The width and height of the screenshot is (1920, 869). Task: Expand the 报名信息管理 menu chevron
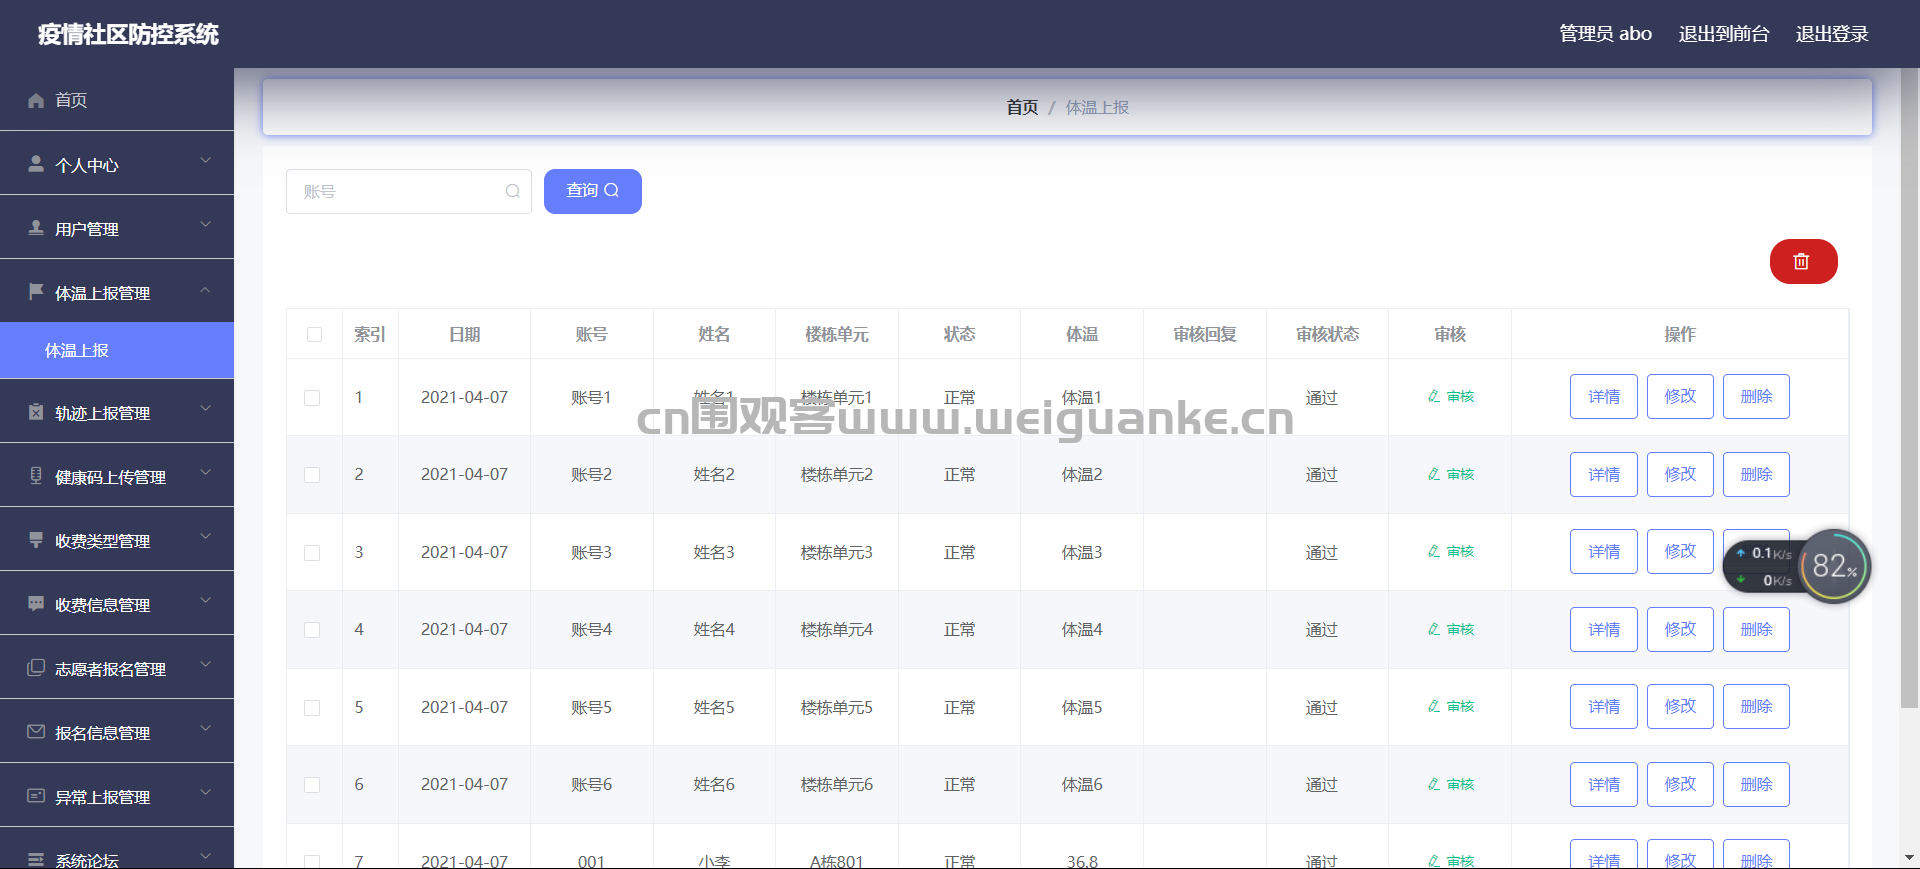click(205, 728)
